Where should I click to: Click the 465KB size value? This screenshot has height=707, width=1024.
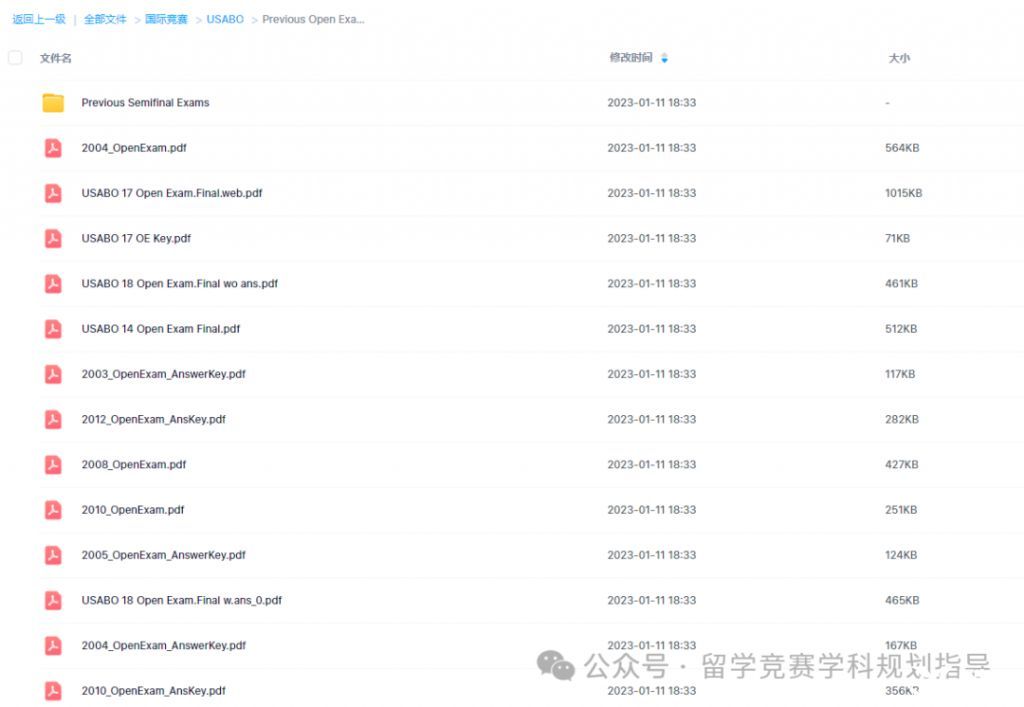pos(902,600)
